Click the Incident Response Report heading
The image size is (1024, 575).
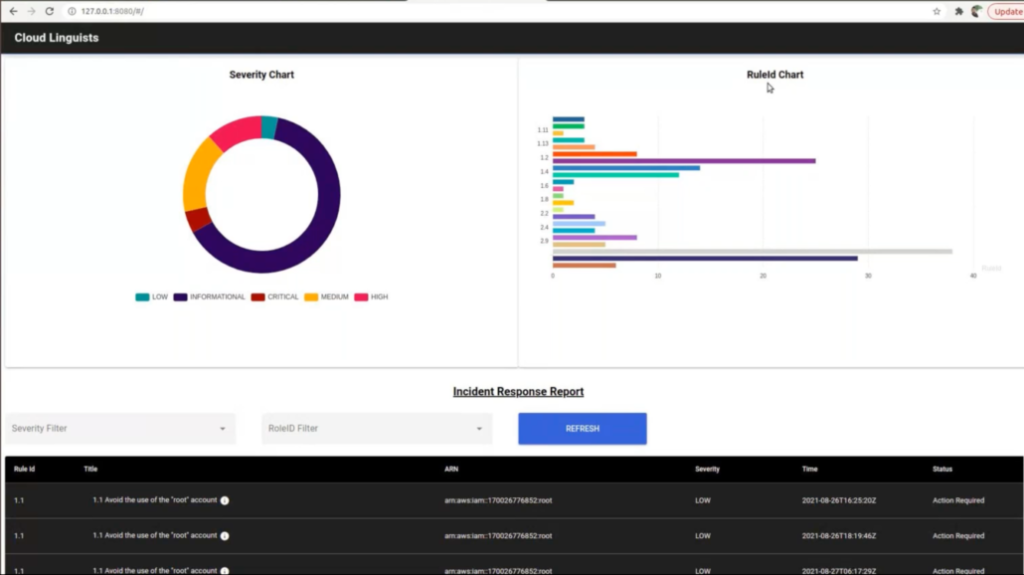[x=519, y=391]
